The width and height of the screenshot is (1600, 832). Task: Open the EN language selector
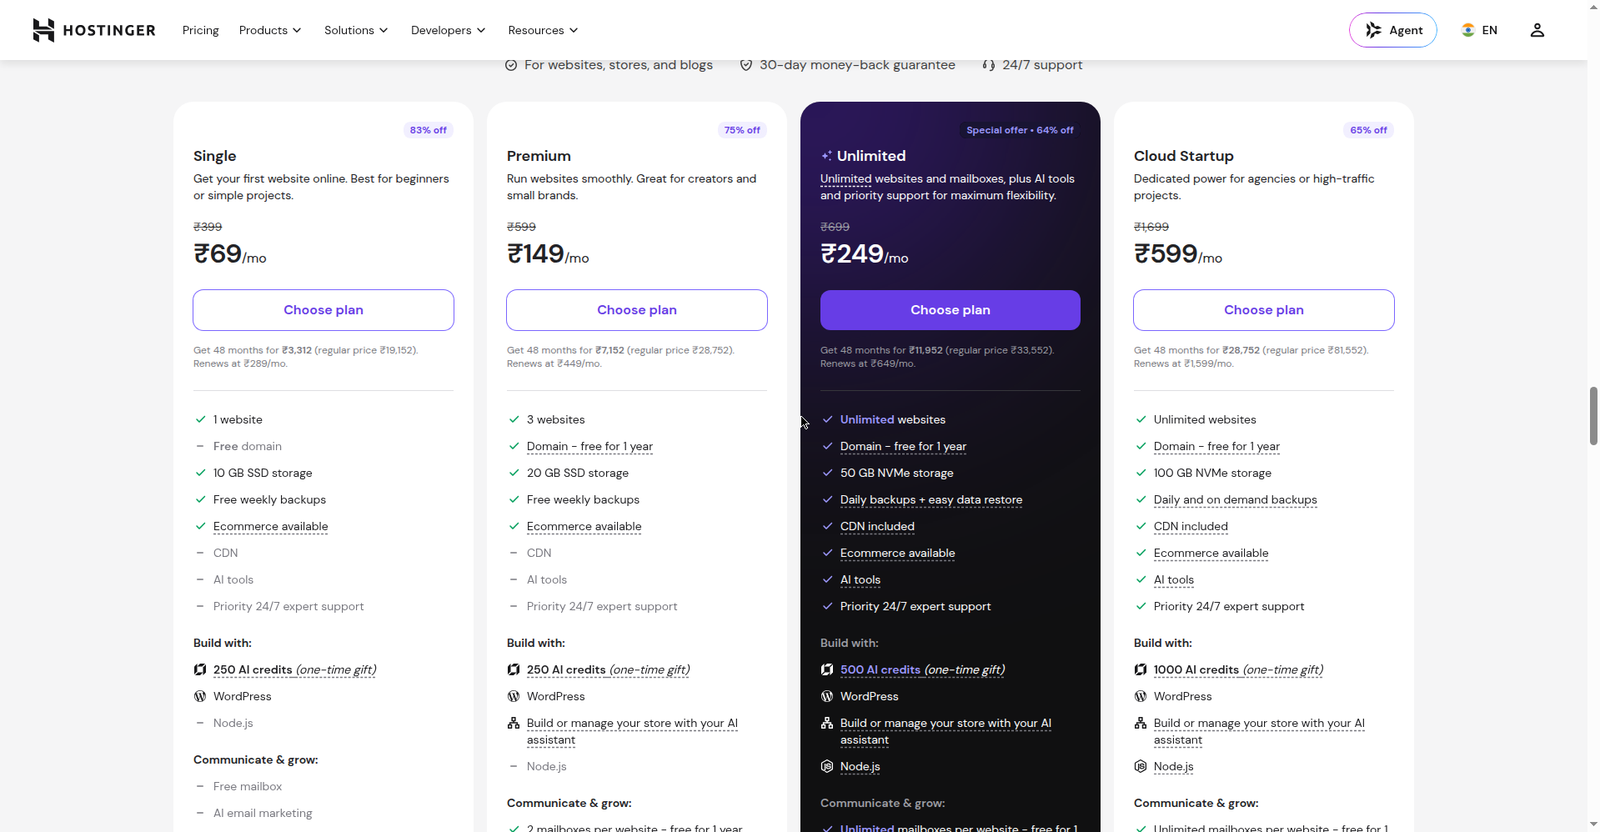1480,30
